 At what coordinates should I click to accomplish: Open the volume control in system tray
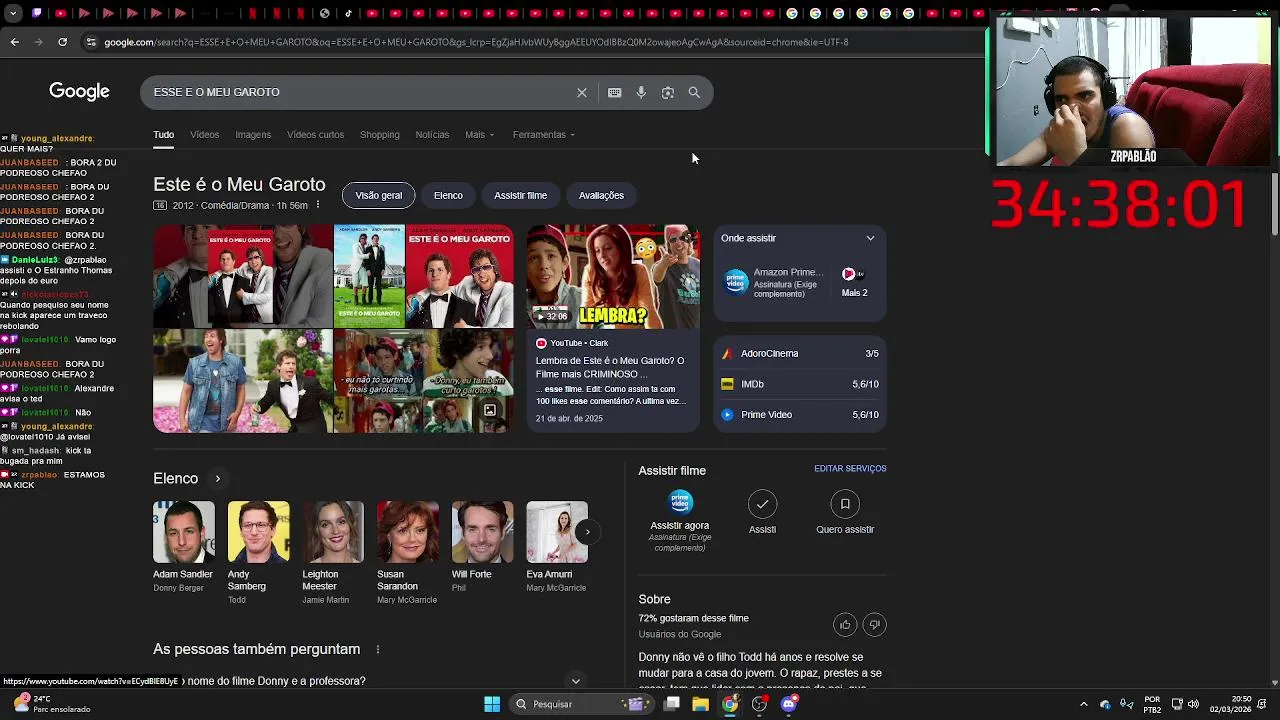point(1193,704)
